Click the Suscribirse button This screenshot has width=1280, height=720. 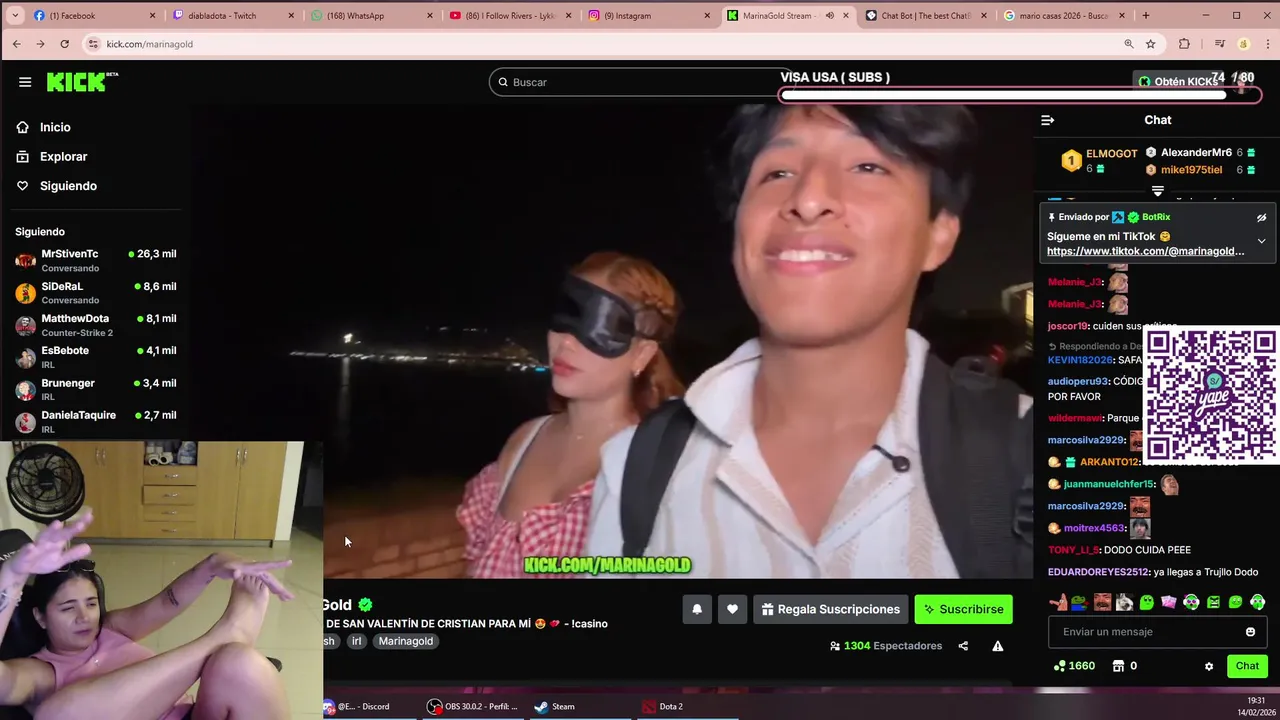[x=963, y=609]
